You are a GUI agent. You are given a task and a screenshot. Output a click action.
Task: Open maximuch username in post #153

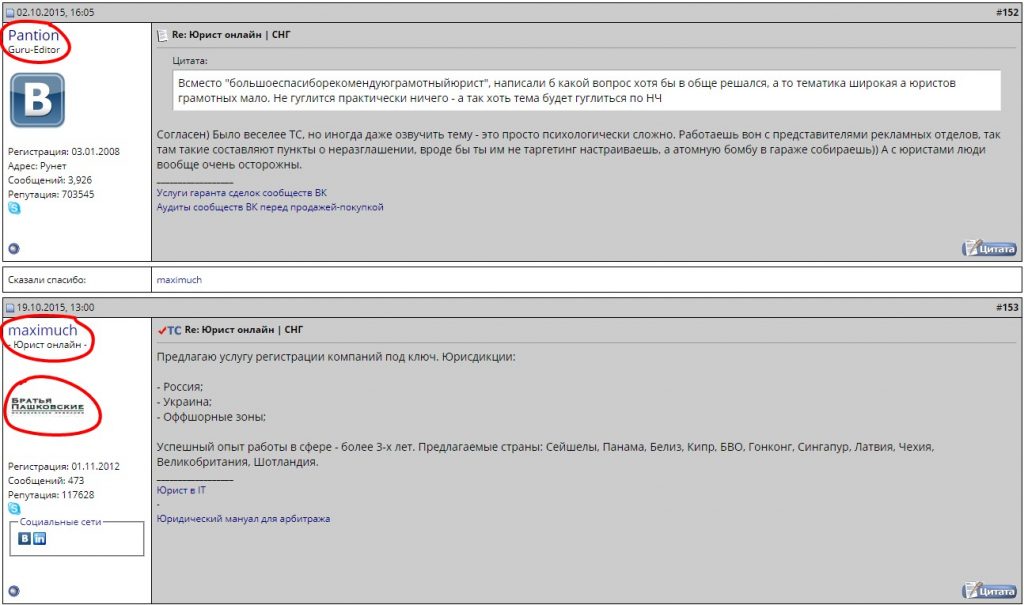[43, 330]
